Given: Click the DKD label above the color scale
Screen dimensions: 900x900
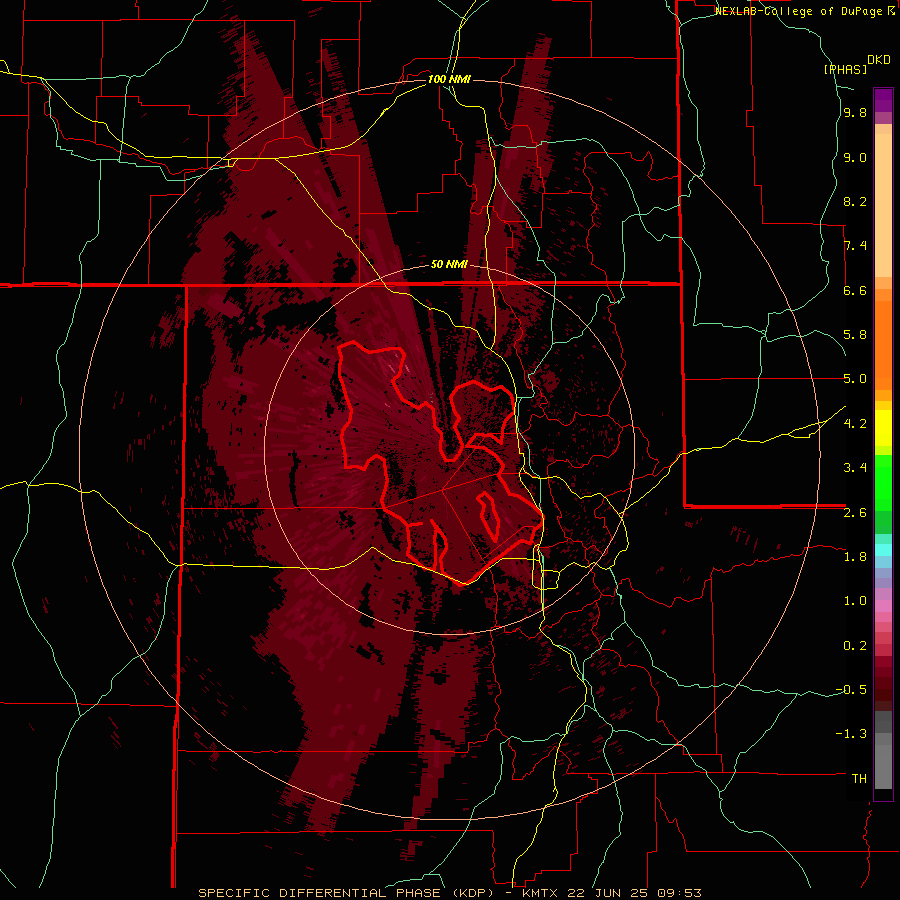Looking at the screenshot, I should (879, 60).
